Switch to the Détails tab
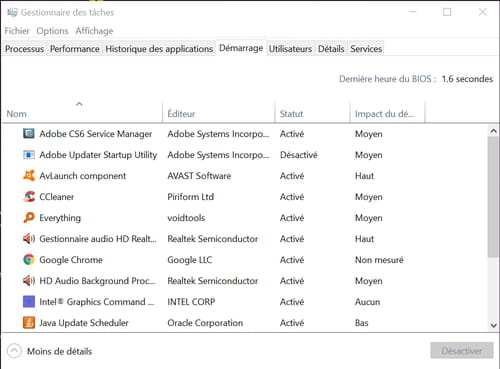Screen dimensions: 500x369 [331, 49]
